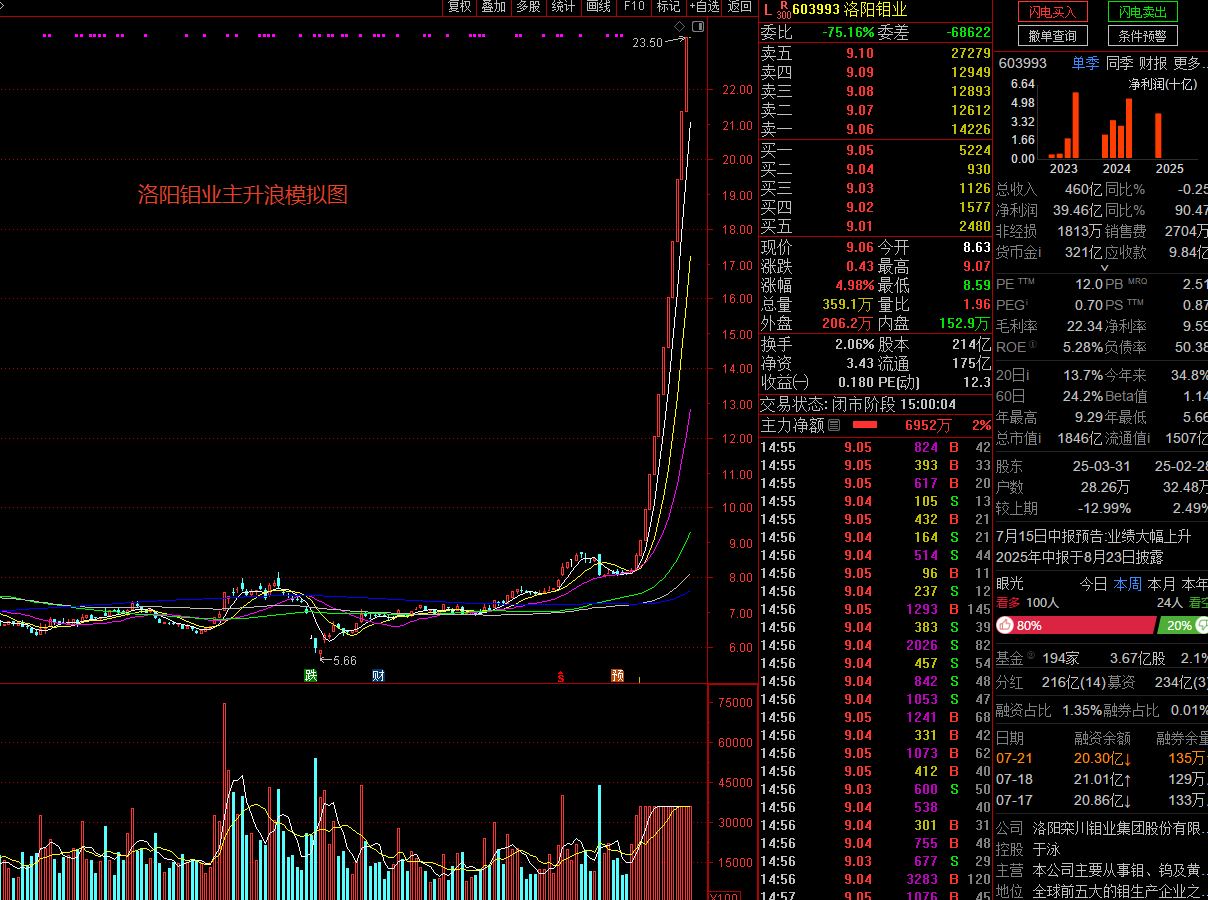Open the 标记 marking menu
Viewport: 1208px width, 900px height.
668,7
